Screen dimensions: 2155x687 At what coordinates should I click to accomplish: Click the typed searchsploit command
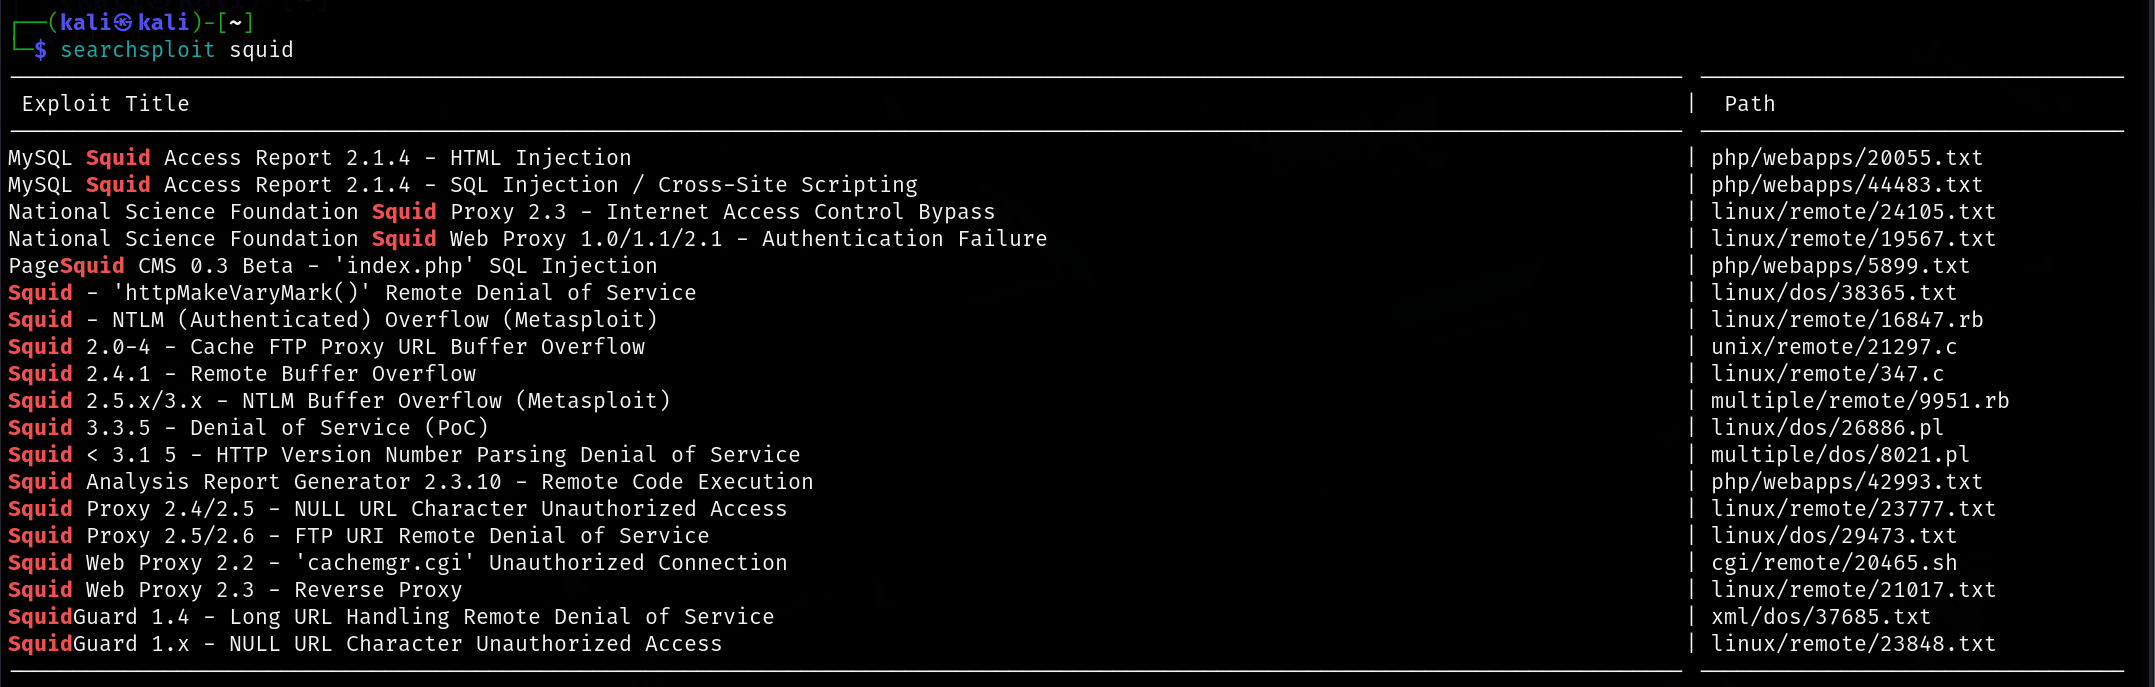point(137,50)
